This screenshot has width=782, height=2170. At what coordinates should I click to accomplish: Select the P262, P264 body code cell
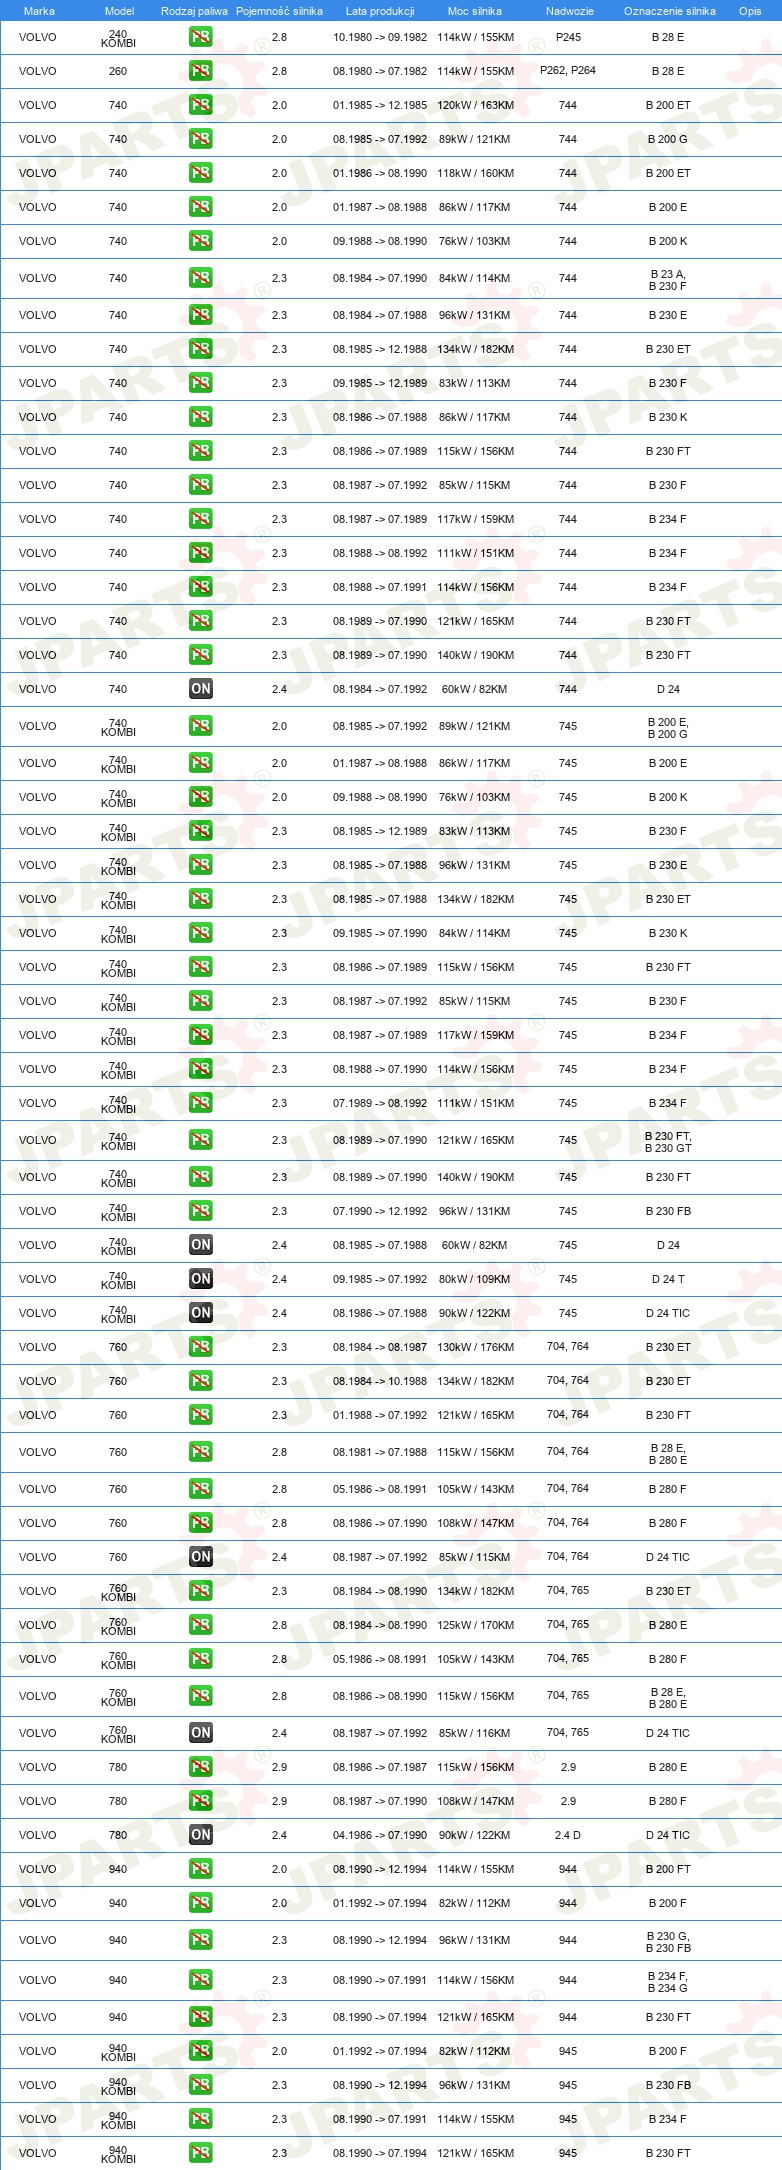tap(568, 70)
